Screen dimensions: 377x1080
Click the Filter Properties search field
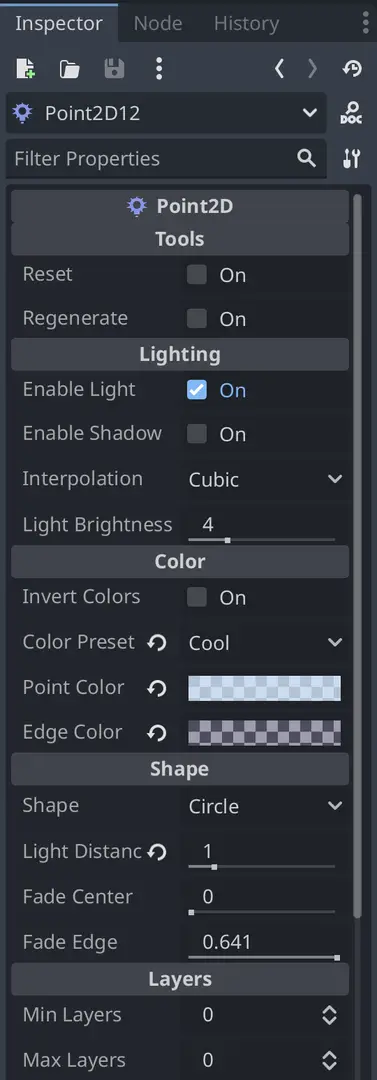pyautogui.click(x=166, y=158)
